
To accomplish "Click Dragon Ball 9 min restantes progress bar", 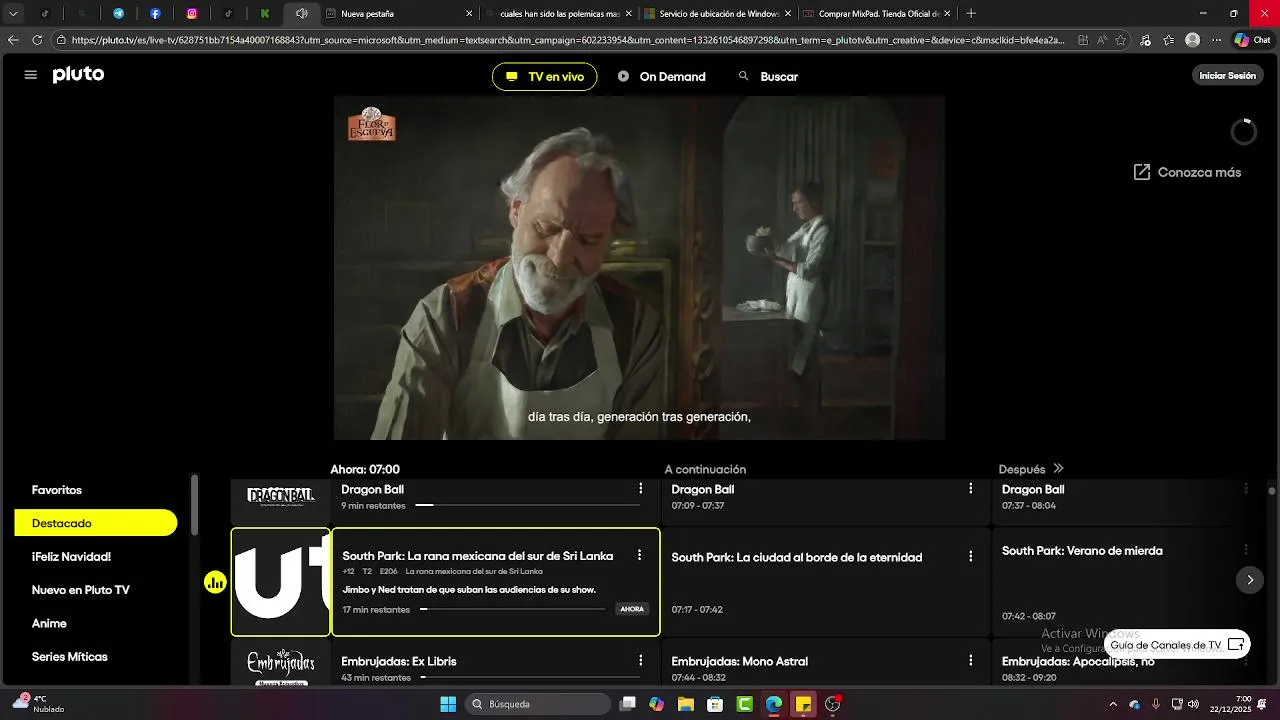I will (x=527, y=505).
